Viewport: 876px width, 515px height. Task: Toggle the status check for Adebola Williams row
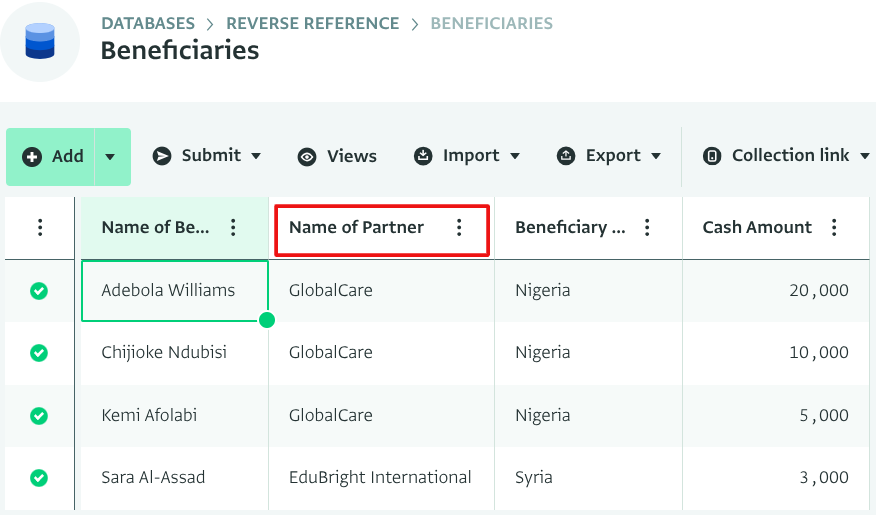point(39,291)
